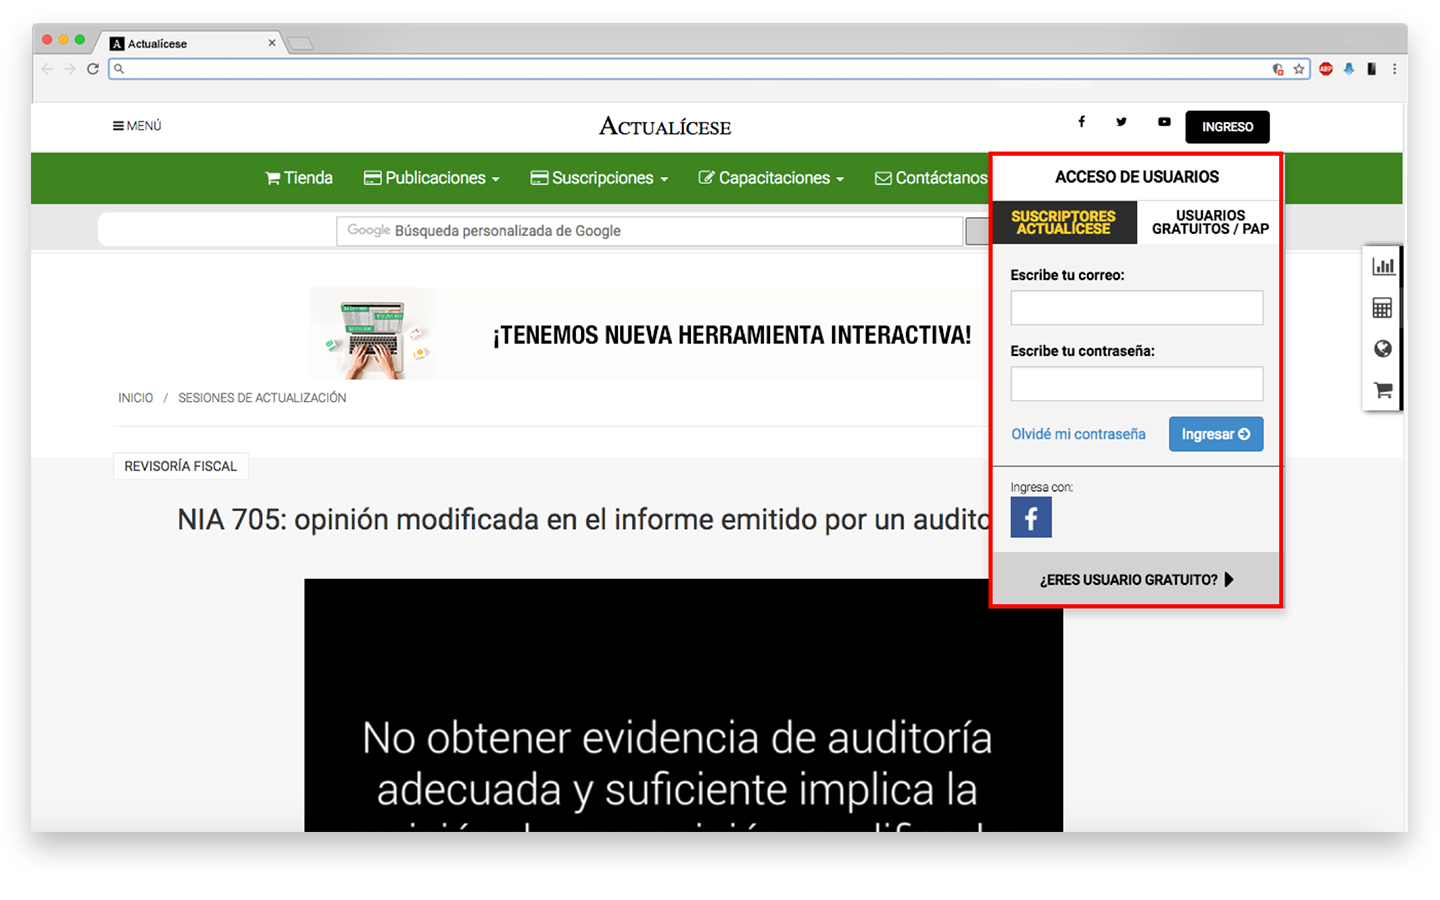Screen dimensions: 1440x900
Task: Open the shopping cart sidebar icon
Action: [x=1383, y=390]
